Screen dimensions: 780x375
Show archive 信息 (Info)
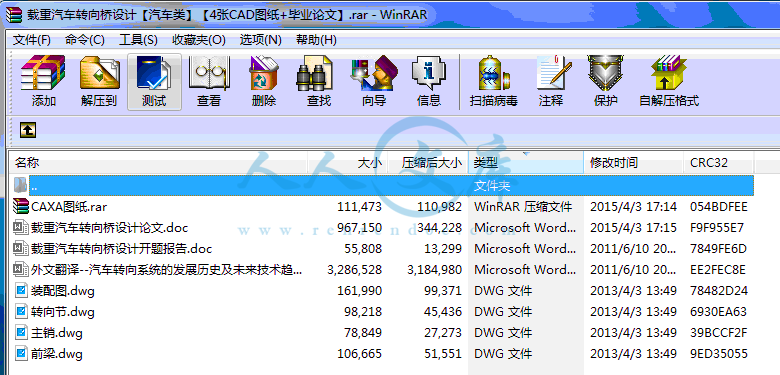coord(429,73)
